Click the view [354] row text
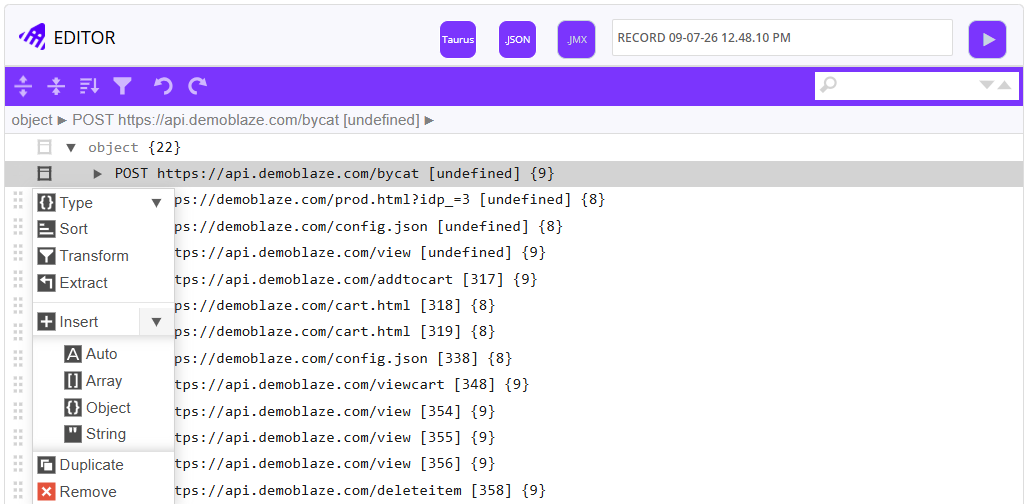 [335, 412]
